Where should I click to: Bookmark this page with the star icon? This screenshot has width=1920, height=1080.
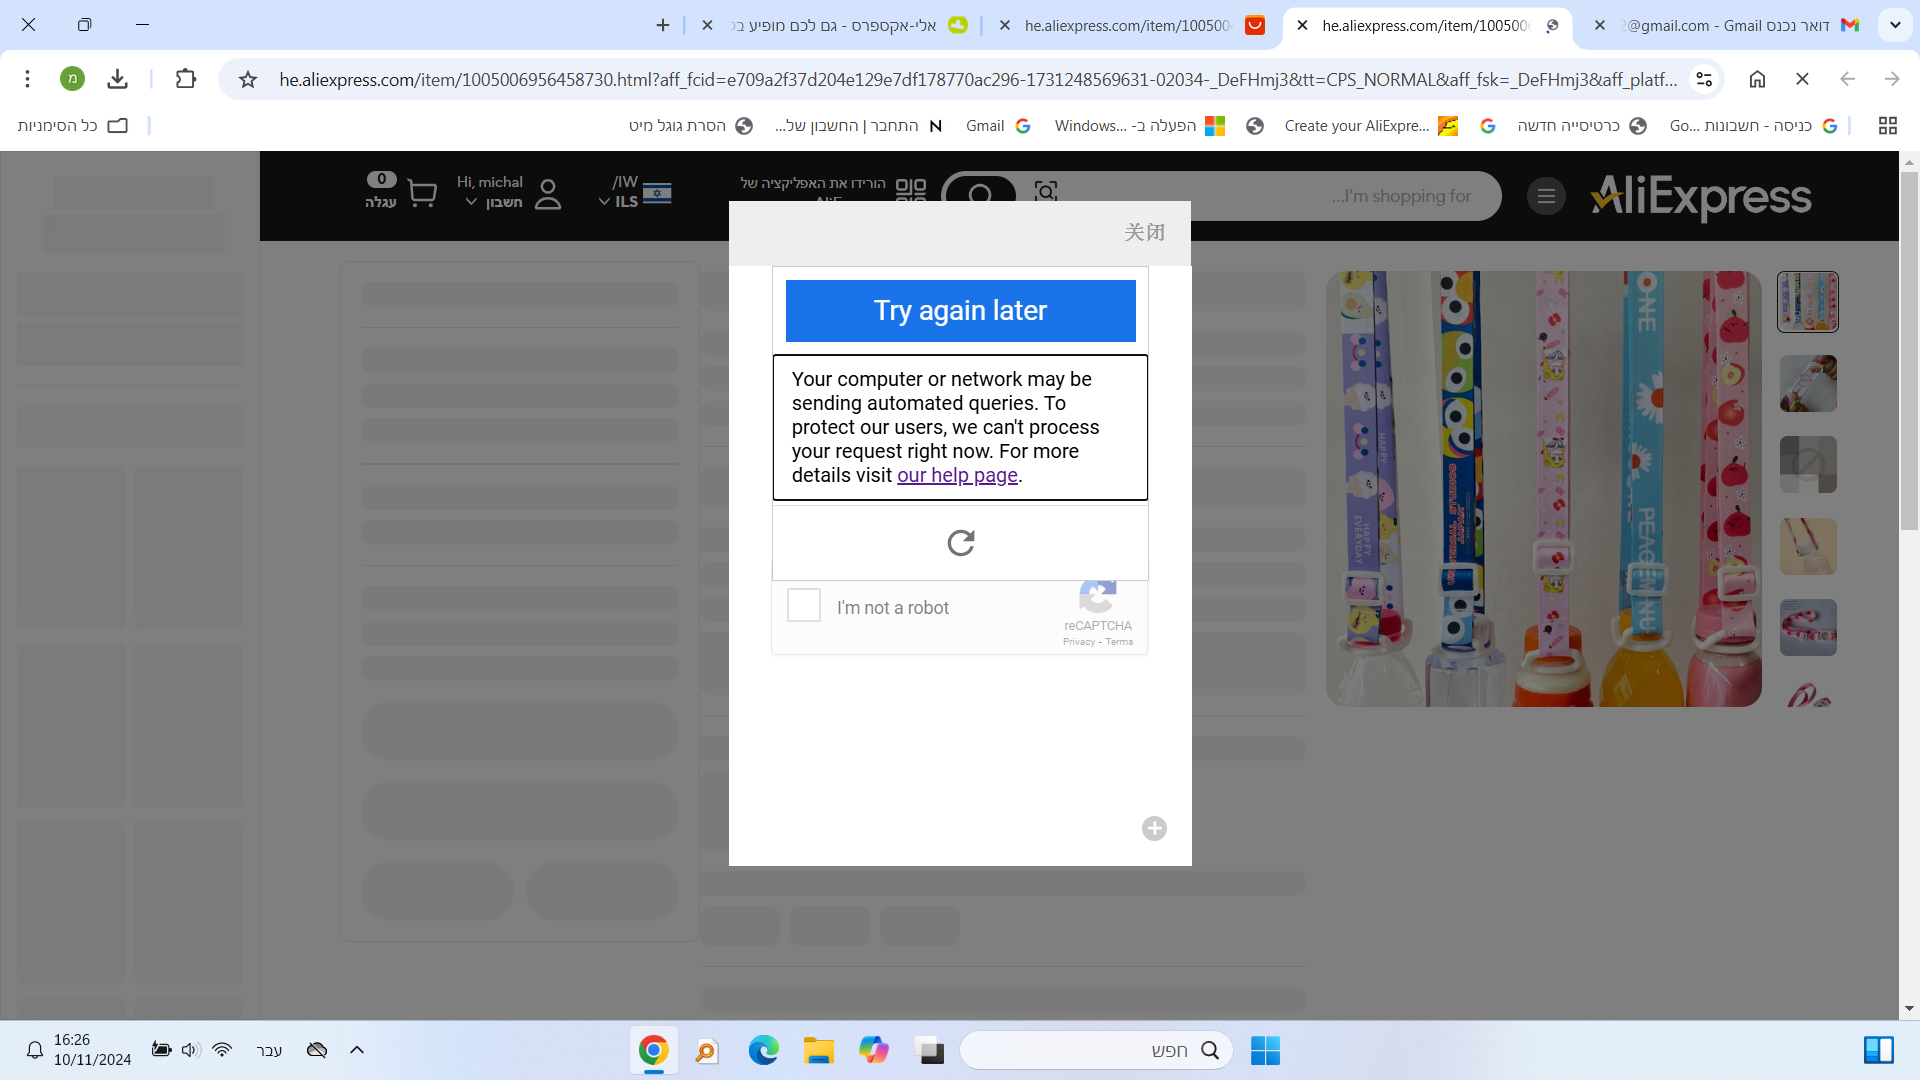point(248,79)
